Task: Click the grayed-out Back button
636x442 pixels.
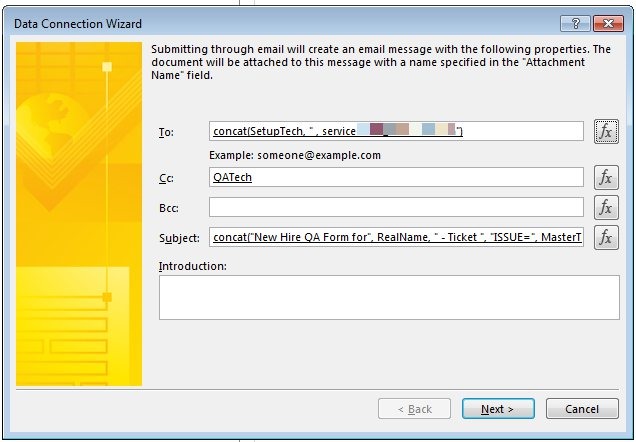Action: (414, 409)
